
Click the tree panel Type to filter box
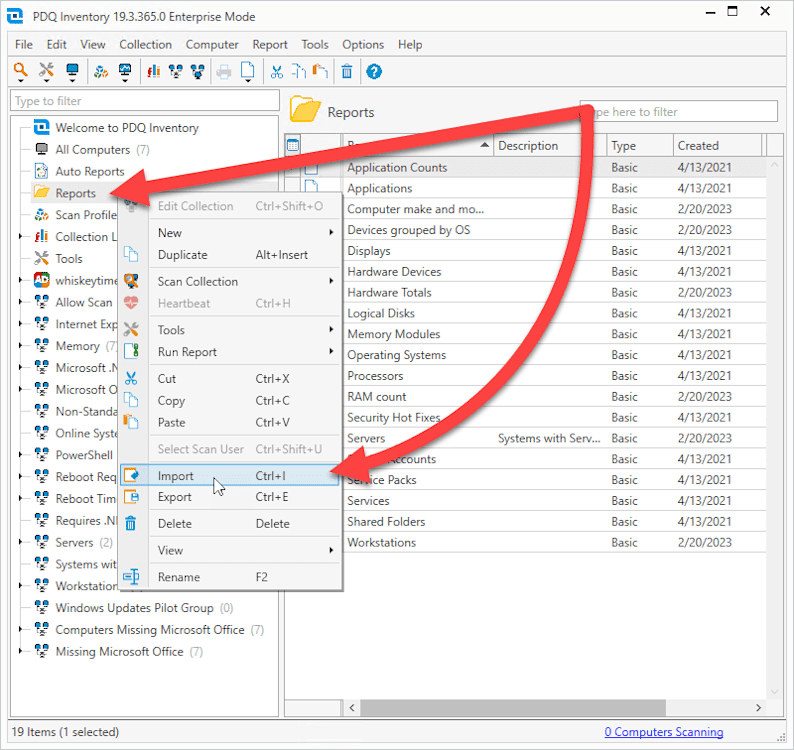[145, 101]
